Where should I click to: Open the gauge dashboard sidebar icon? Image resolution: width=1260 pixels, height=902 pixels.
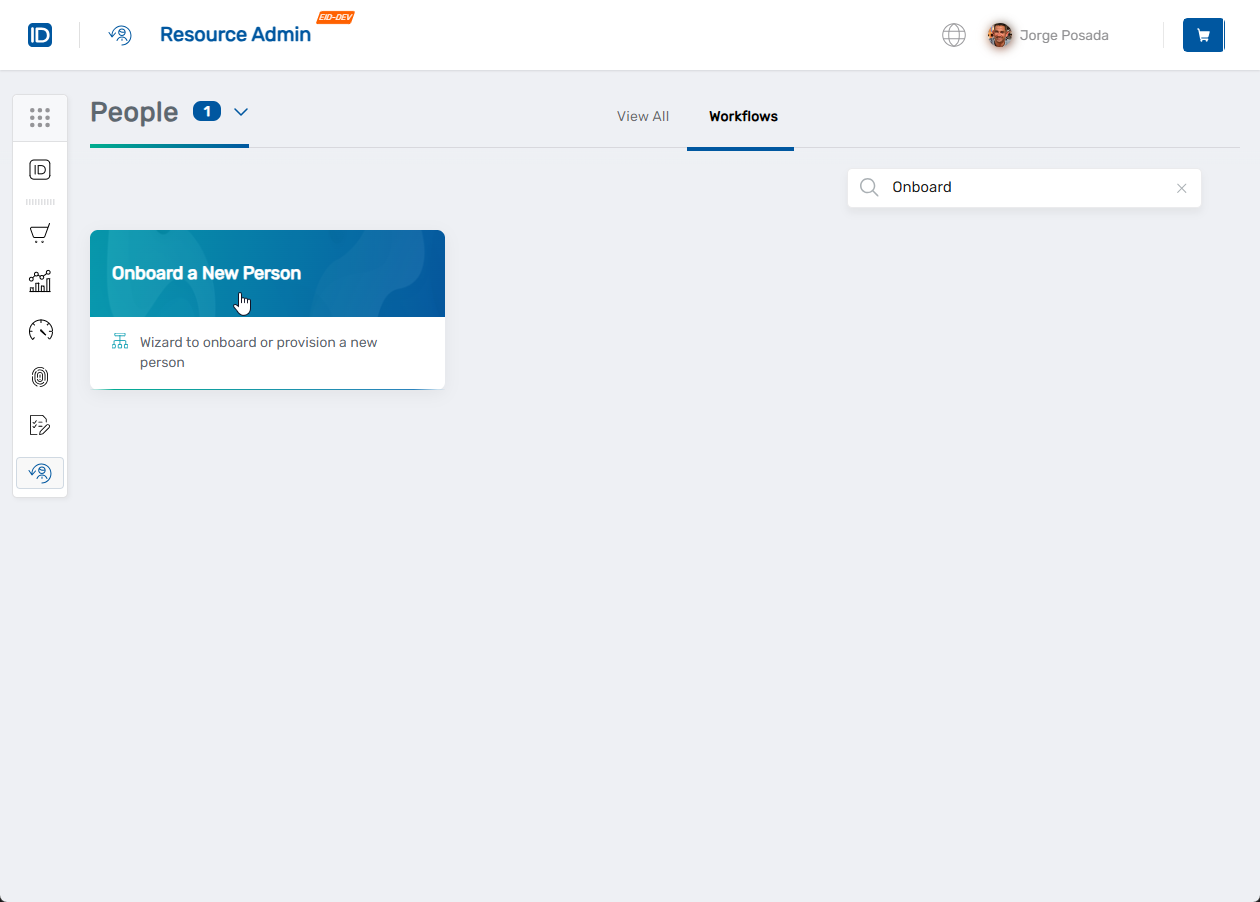click(40, 330)
